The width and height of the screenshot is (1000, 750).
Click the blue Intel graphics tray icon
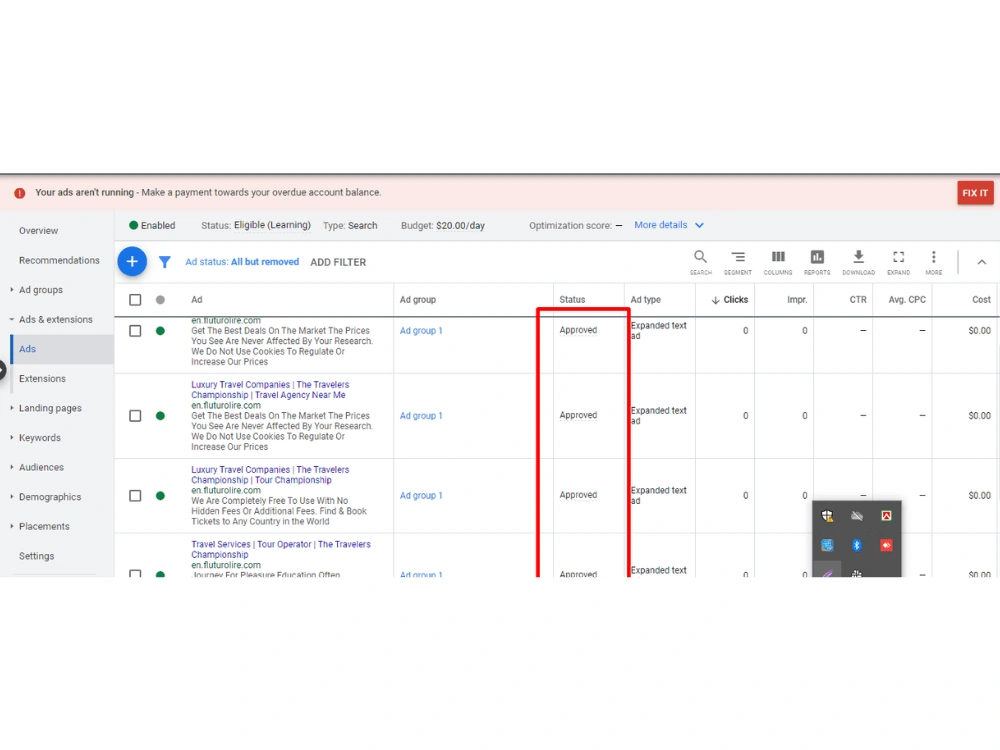pos(827,545)
